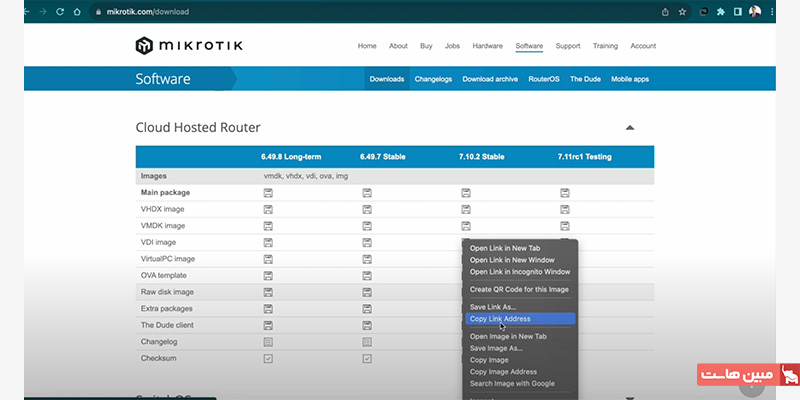Download 6.49.8 Long-term VHDX image

pos(268,209)
